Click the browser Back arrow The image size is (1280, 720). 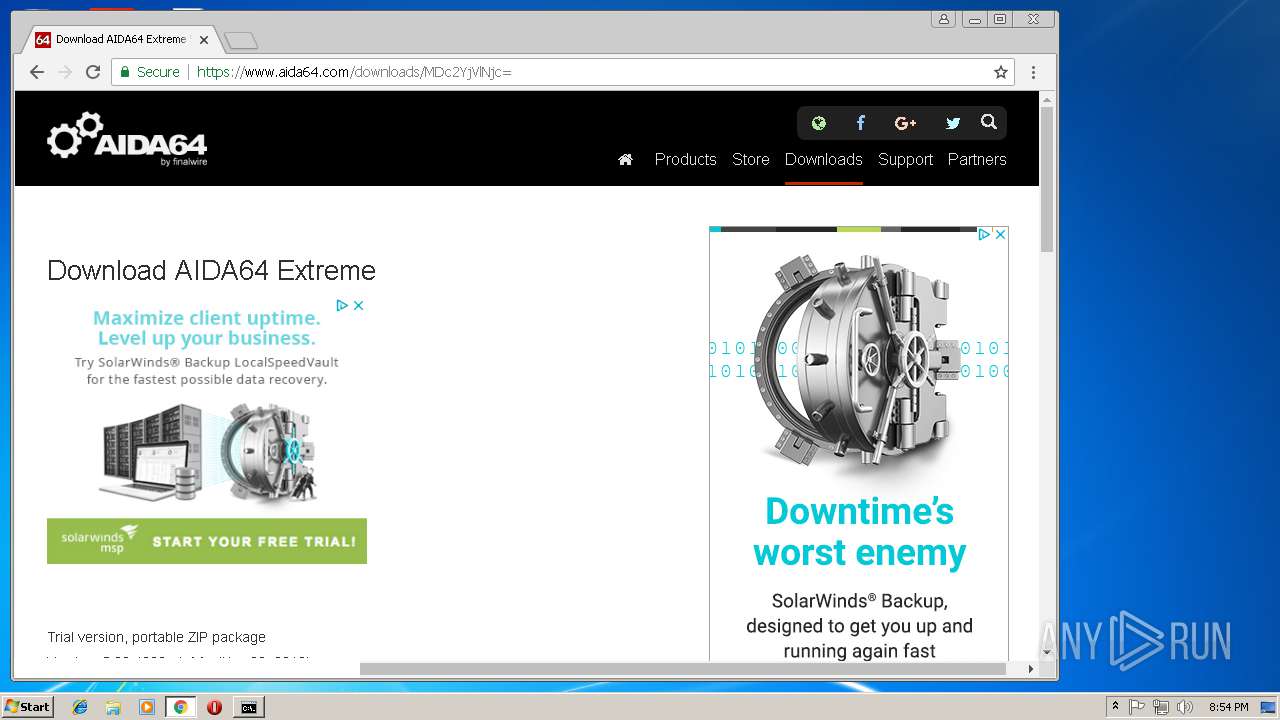tap(37, 72)
